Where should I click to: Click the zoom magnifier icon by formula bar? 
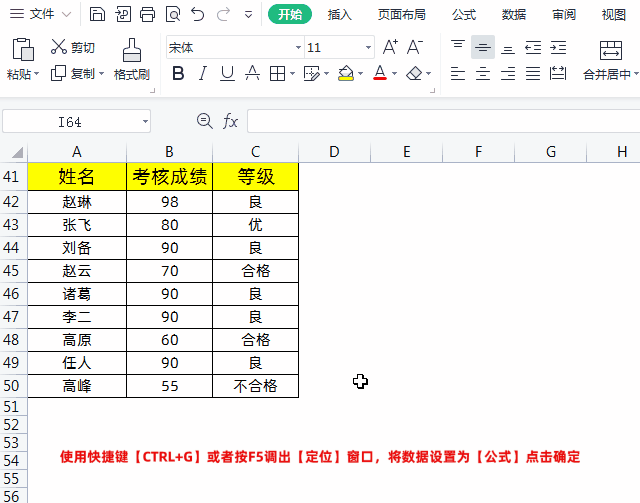pos(204,121)
